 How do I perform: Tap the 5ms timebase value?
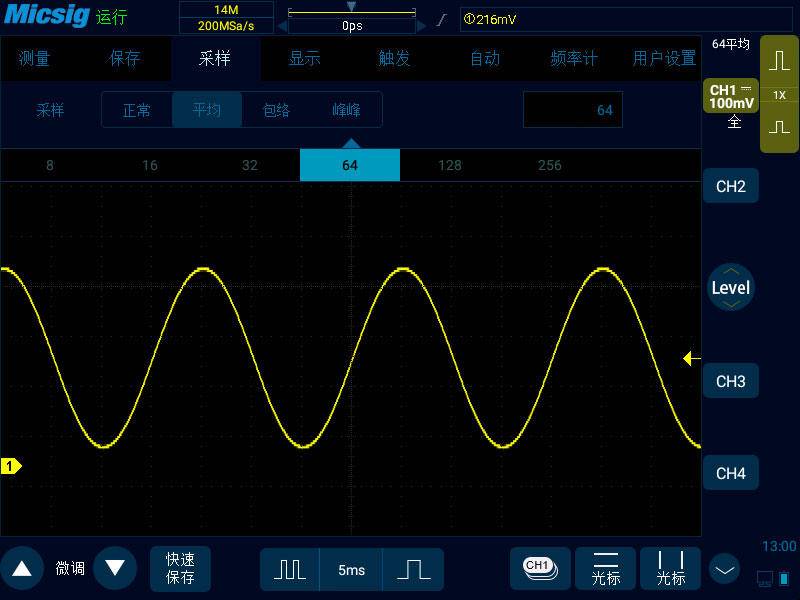point(351,569)
